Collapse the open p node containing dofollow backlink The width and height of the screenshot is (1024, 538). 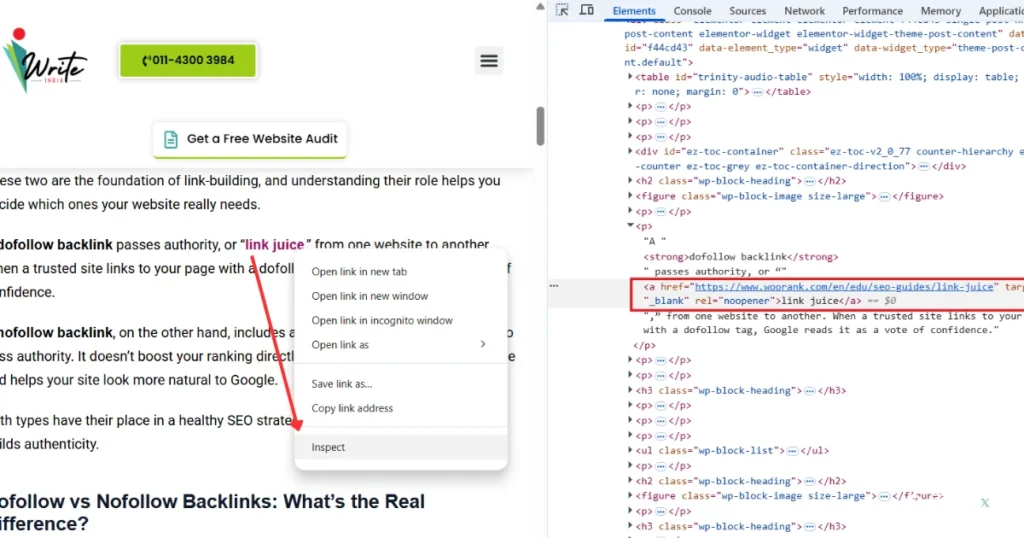(x=630, y=226)
